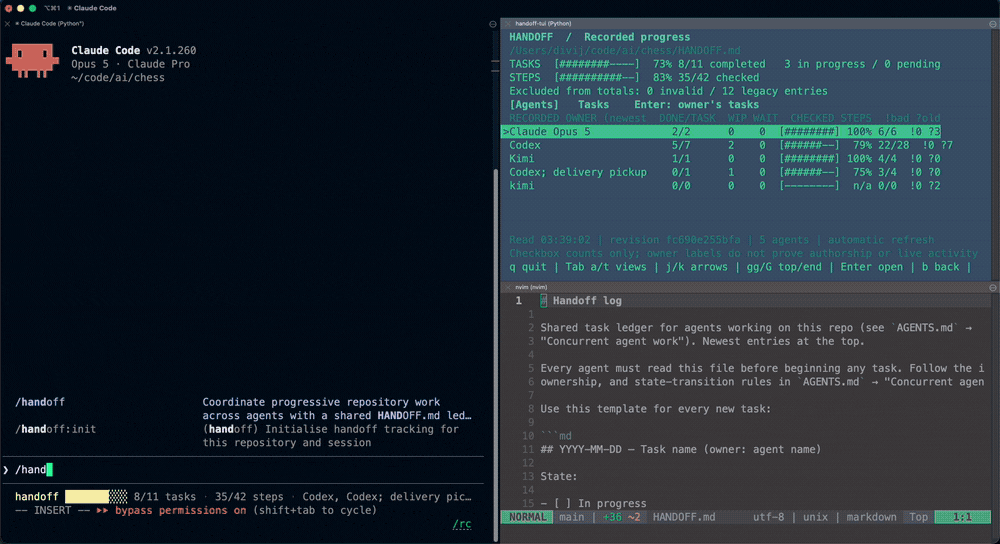The image size is (1000, 544).
Task: Click the green sign column marker on line 1
Action: (543, 301)
